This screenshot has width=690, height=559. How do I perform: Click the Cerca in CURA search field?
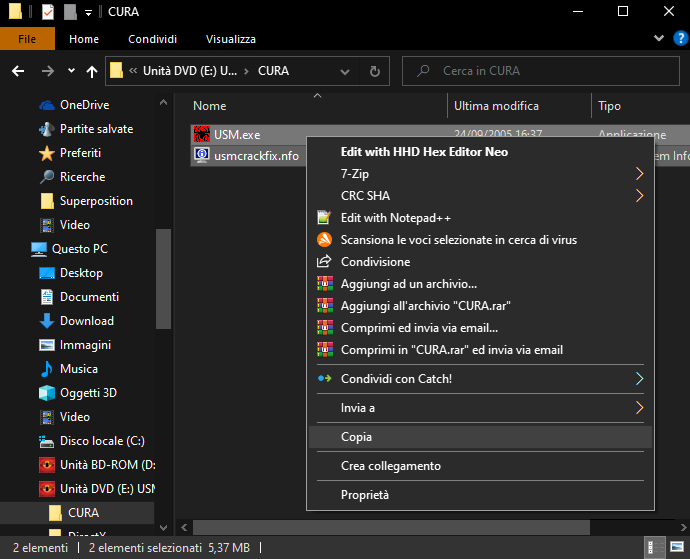click(541, 71)
